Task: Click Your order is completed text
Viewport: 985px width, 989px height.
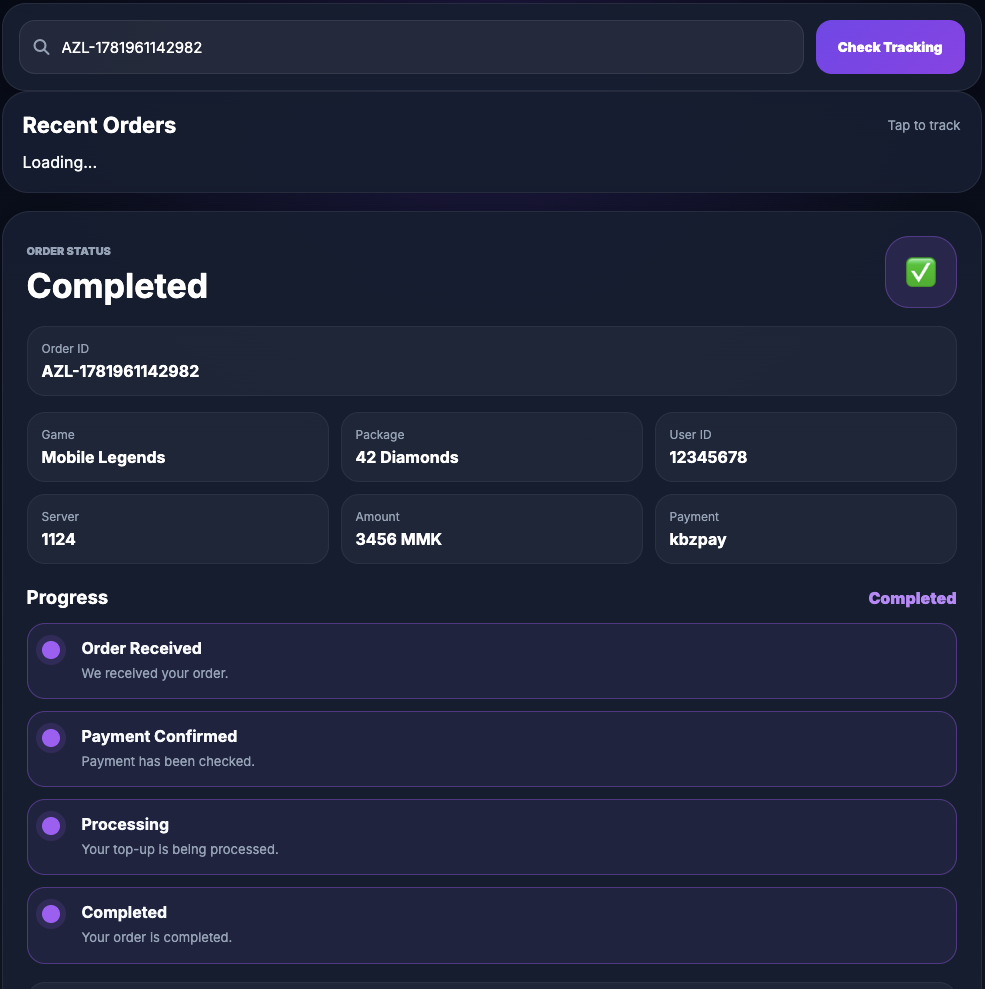Action: (x=156, y=937)
